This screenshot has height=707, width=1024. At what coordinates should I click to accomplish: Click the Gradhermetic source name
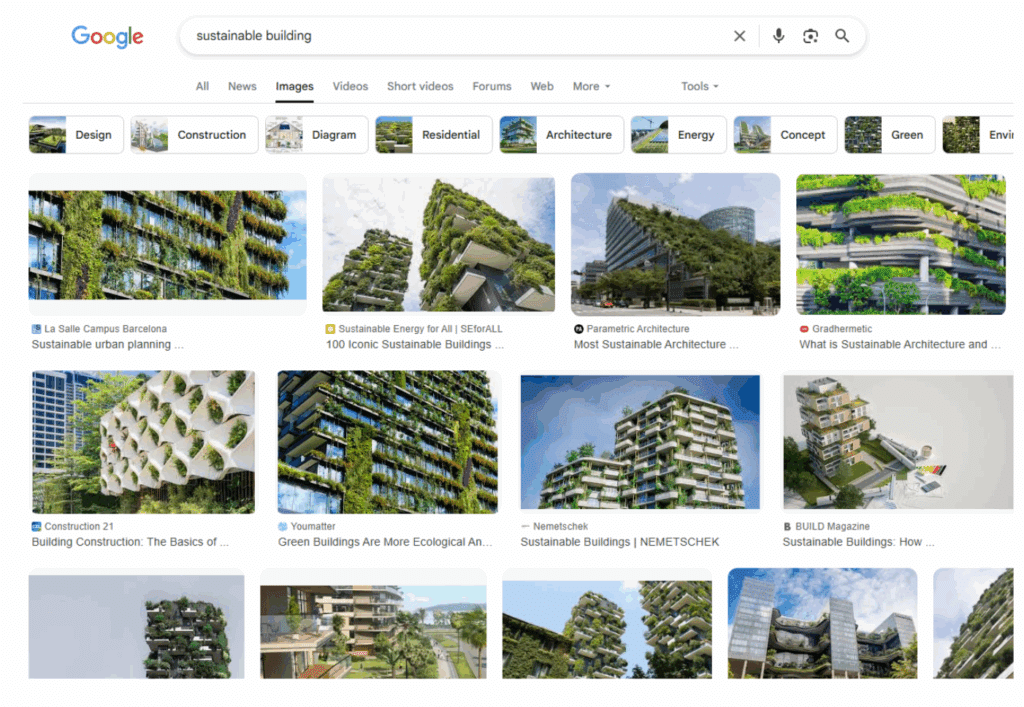tap(842, 329)
